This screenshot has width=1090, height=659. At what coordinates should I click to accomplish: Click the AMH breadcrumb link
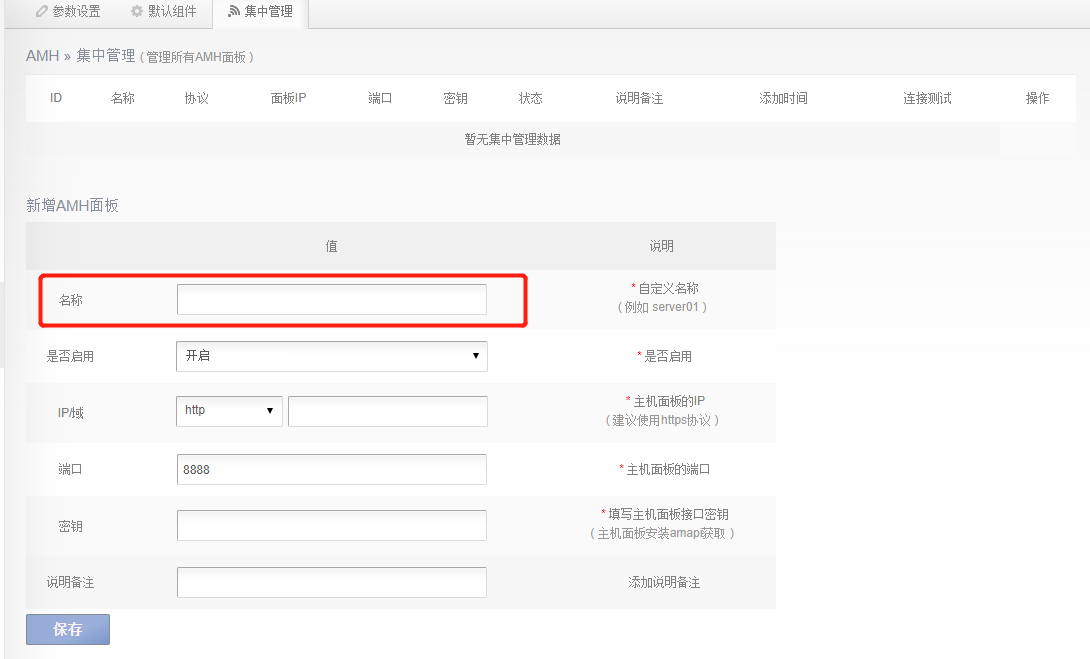(x=42, y=56)
